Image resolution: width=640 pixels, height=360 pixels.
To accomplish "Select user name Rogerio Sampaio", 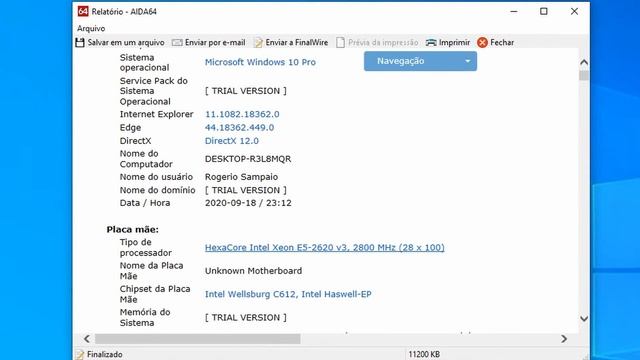I will click(x=241, y=177).
